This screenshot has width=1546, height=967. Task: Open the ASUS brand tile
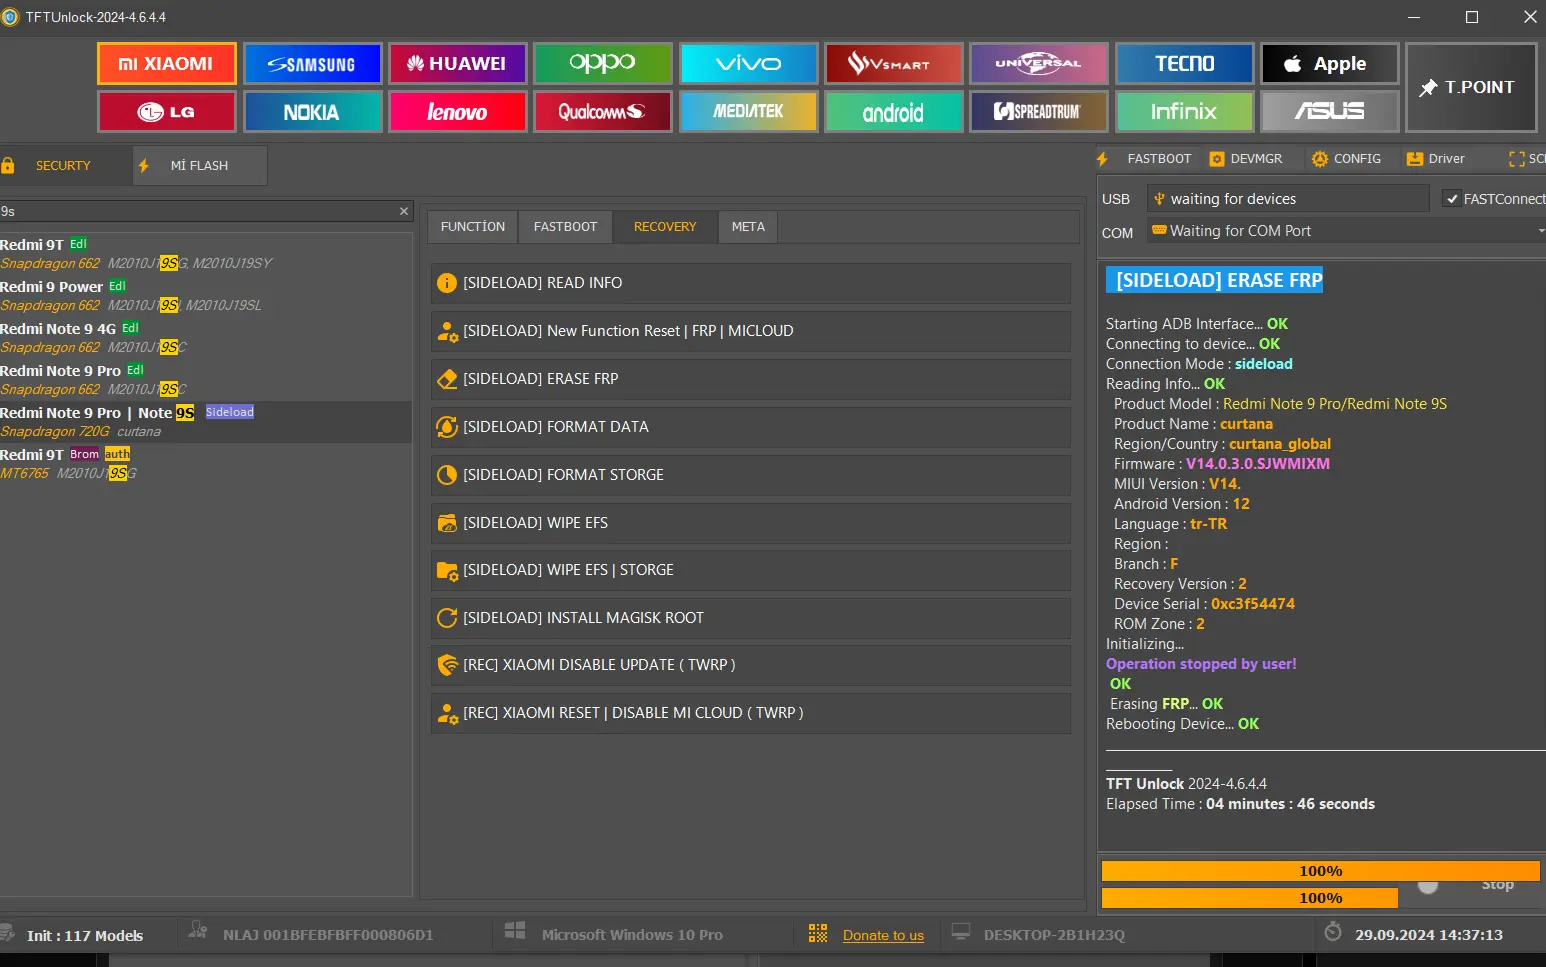pyautogui.click(x=1330, y=112)
